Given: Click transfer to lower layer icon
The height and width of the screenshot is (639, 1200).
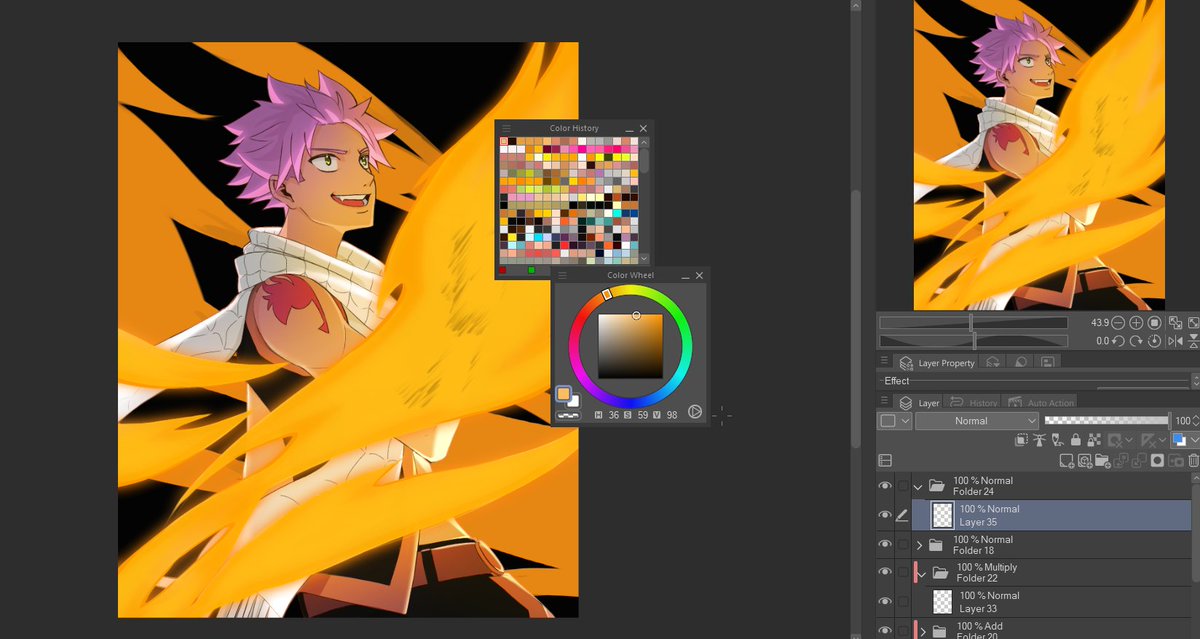Looking at the screenshot, I should 1121,460.
